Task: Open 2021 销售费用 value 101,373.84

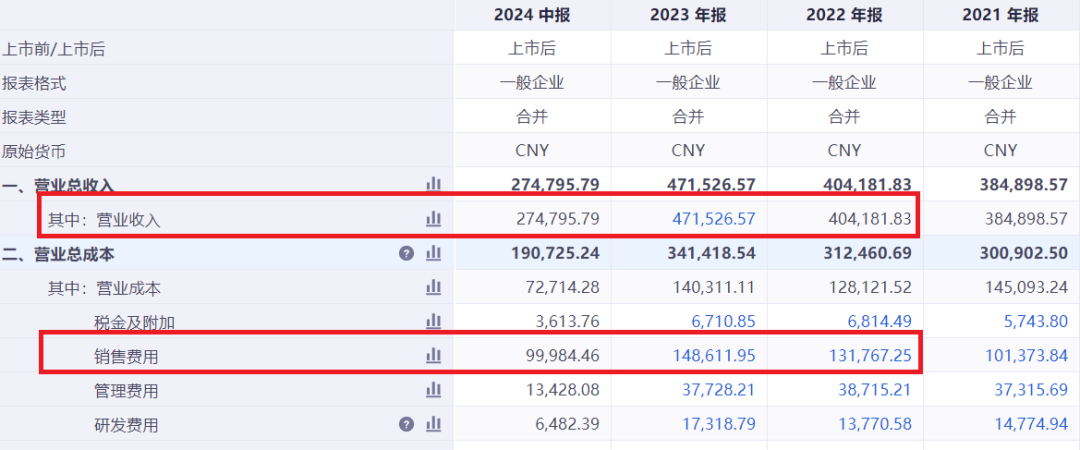Action: [1026, 356]
